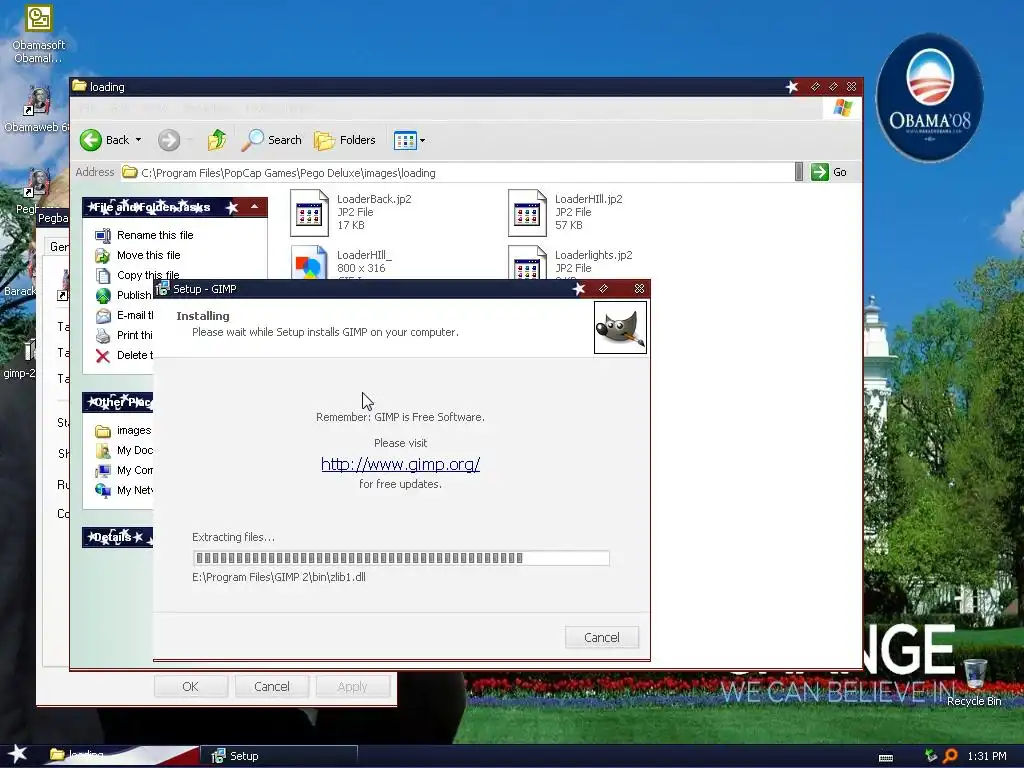This screenshot has width=1024, height=768.
Task: Open My Documents in Other Places
Action: pyautogui.click(x=124, y=451)
